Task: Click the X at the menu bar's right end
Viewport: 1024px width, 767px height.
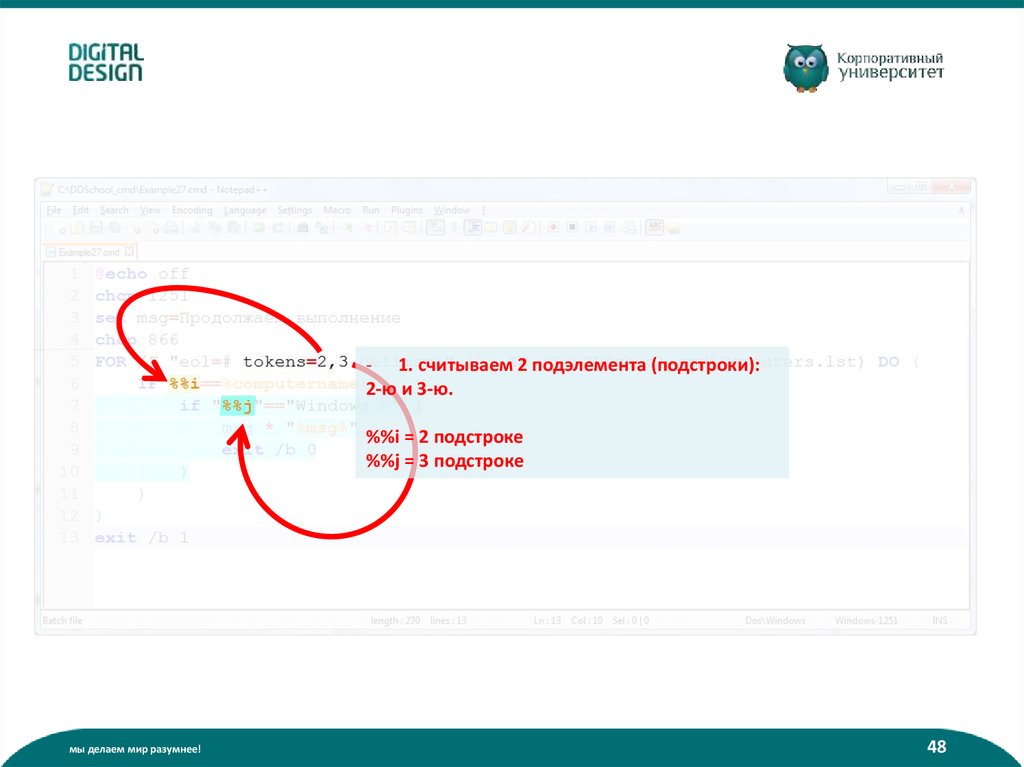Action: pos(961,210)
